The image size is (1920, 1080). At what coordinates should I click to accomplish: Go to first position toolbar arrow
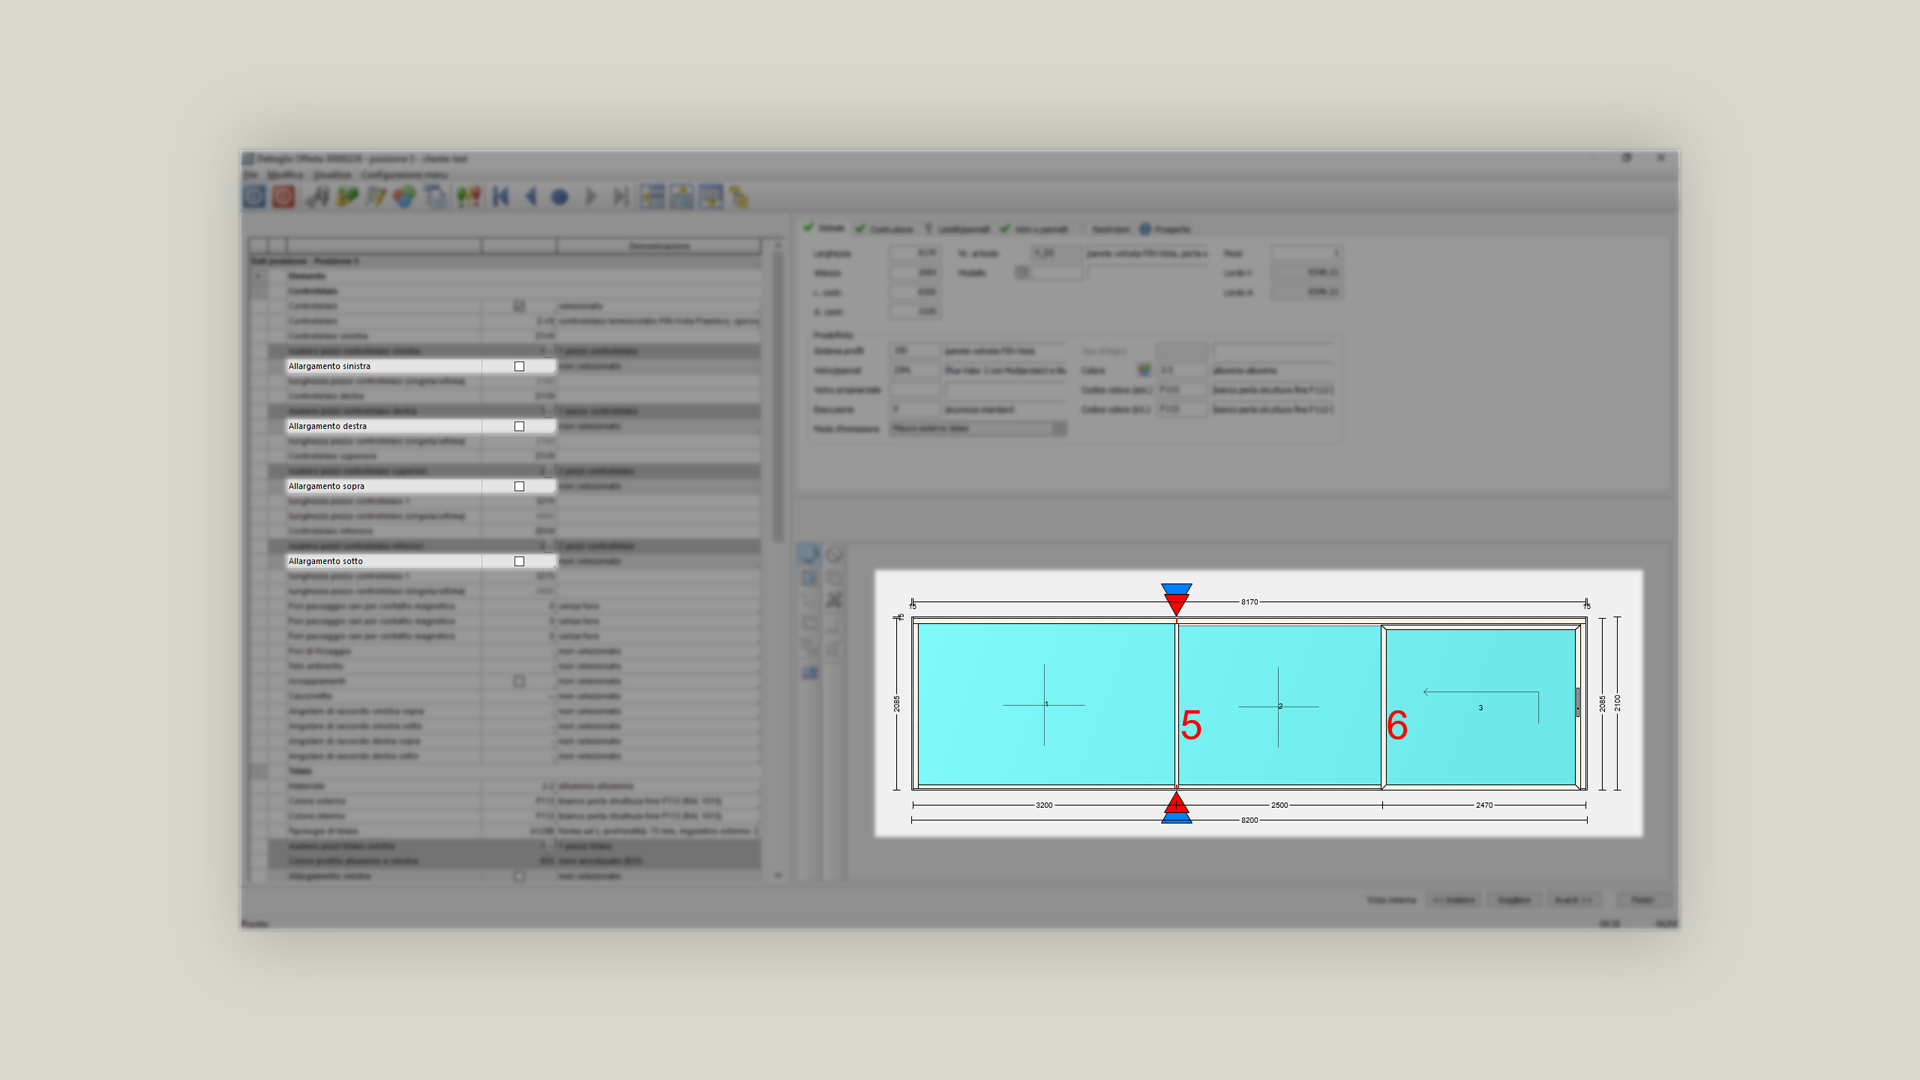click(x=501, y=197)
